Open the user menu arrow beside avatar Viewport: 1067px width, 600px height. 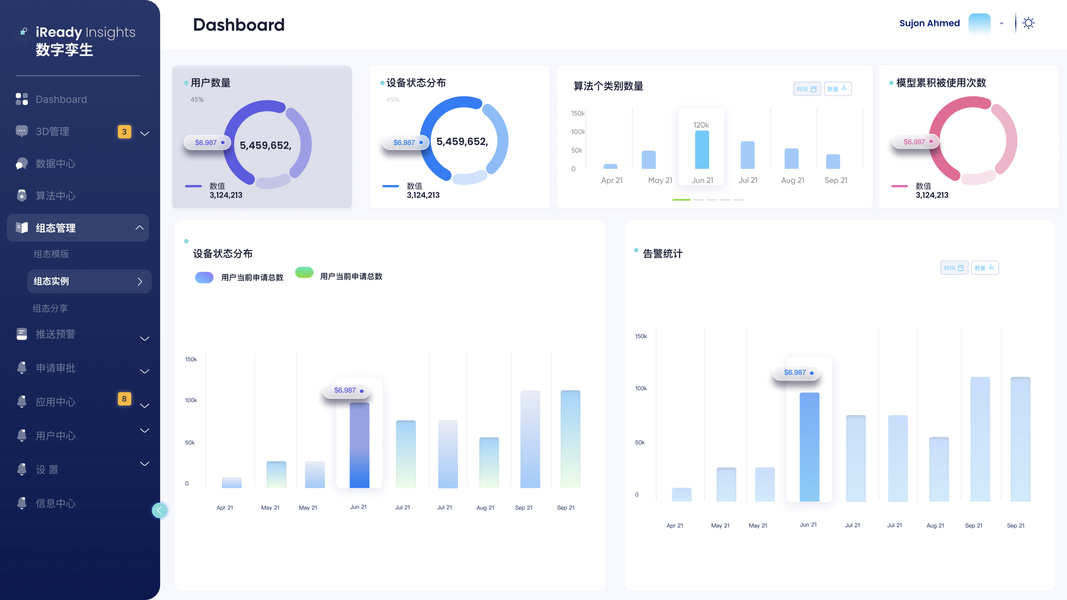click(x=1001, y=23)
